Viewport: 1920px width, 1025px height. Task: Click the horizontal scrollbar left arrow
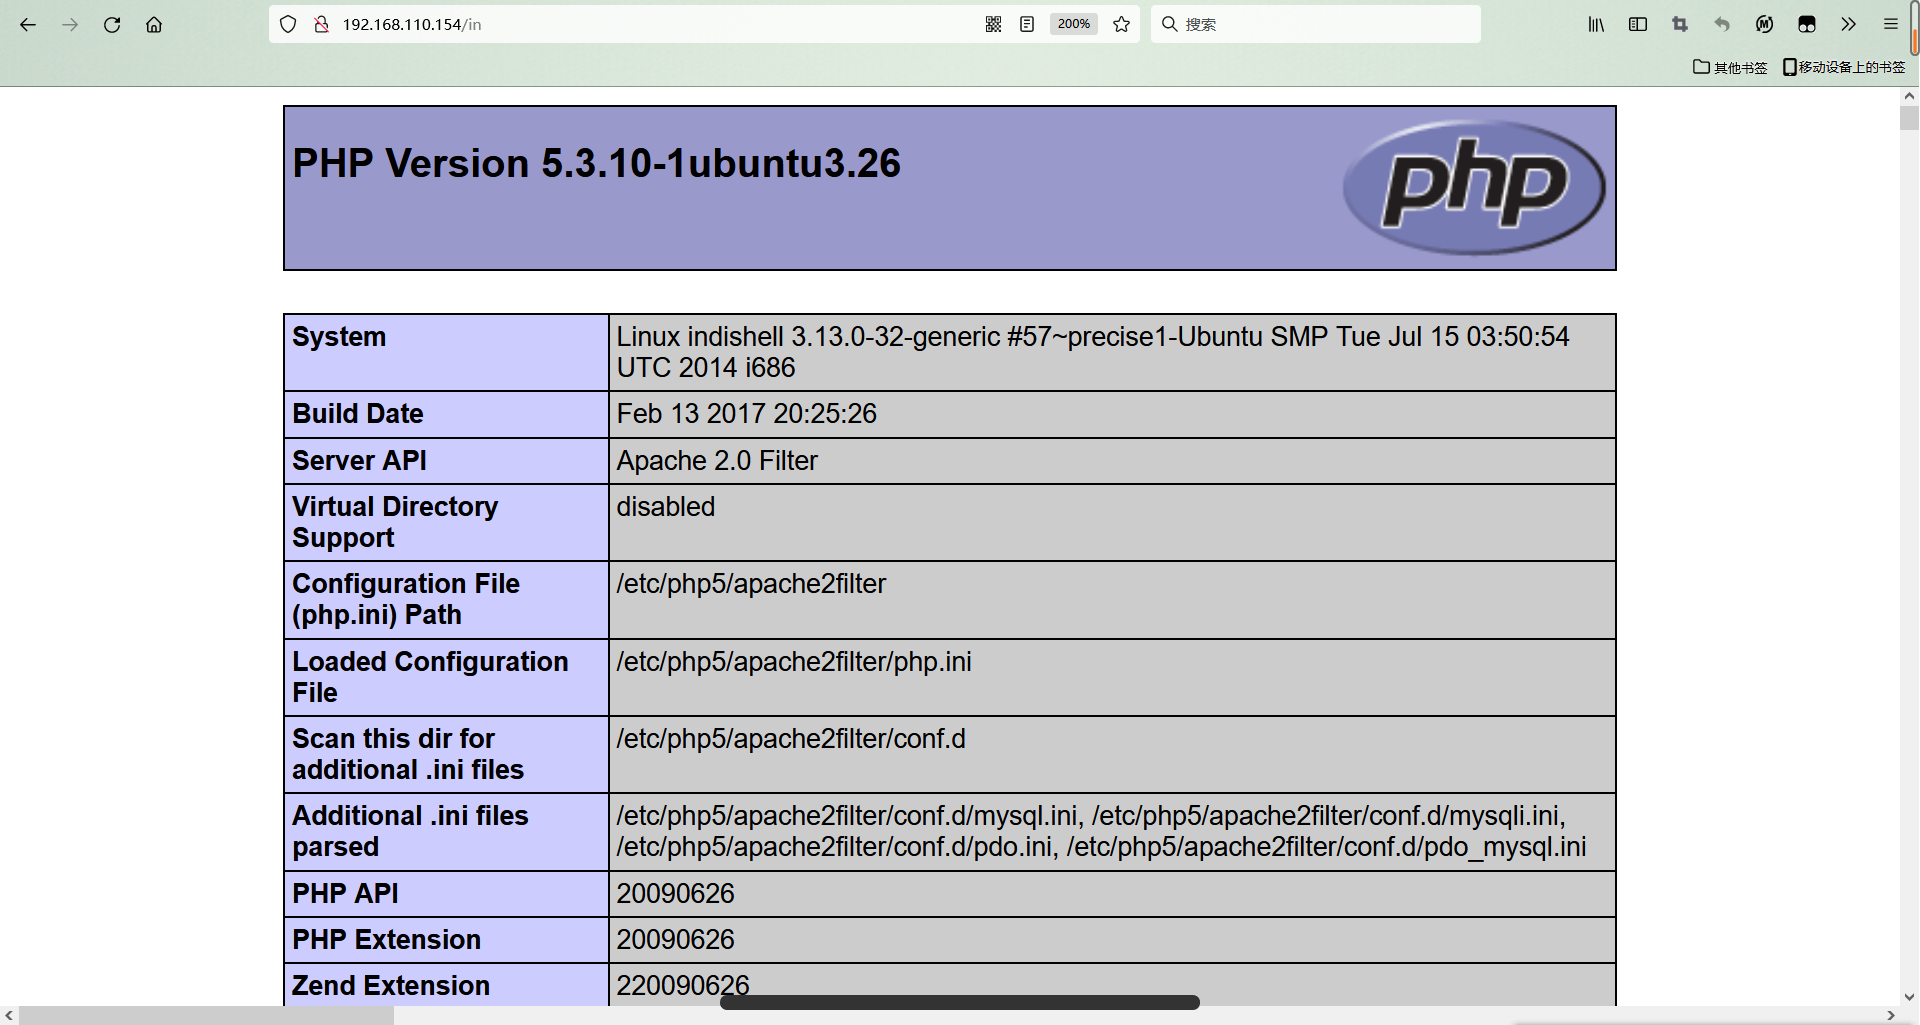click(9, 1016)
